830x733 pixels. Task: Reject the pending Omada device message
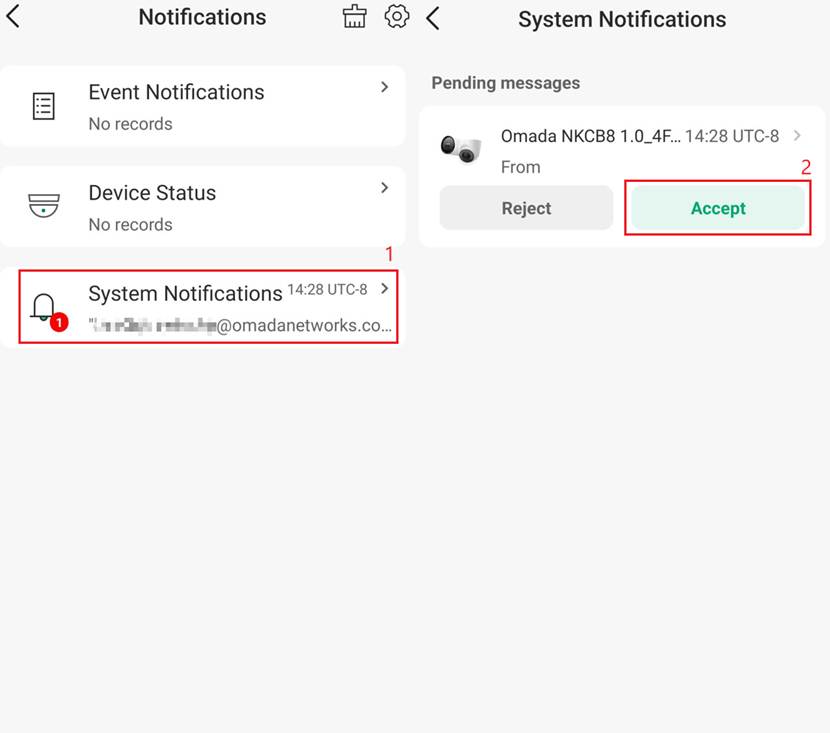pyautogui.click(x=526, y=208)
